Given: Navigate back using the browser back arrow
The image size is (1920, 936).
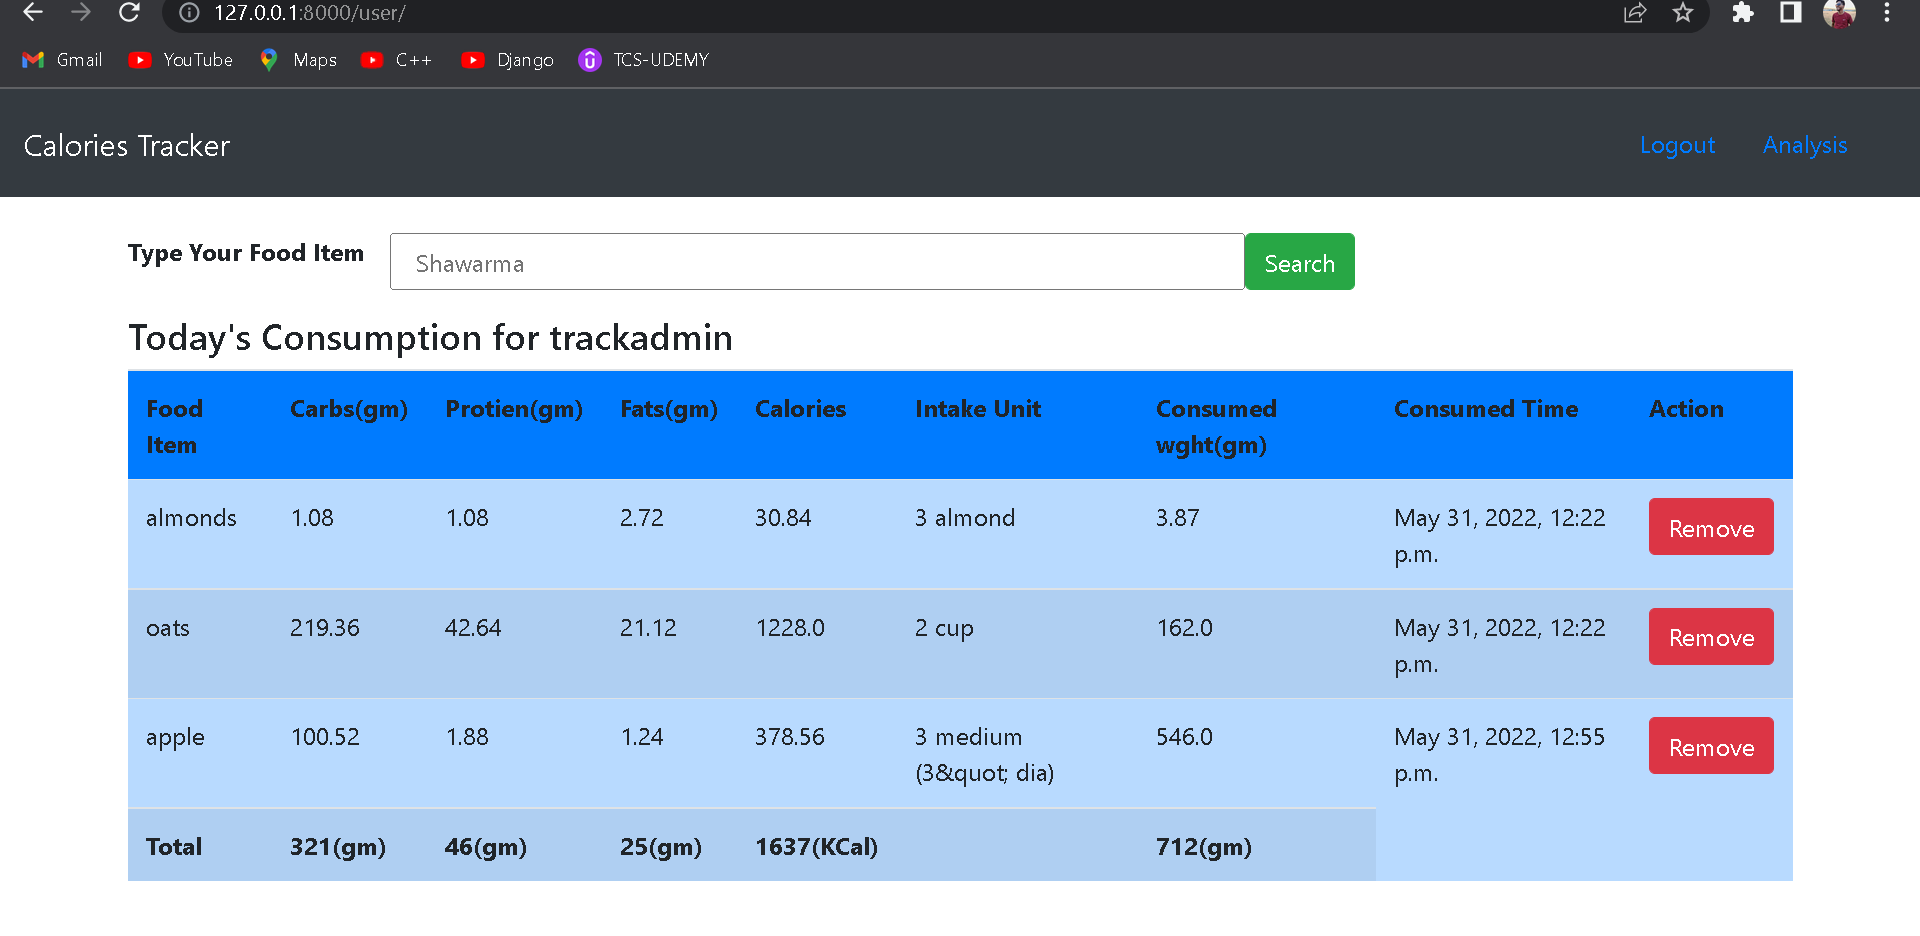Looking at the screenshot, I should pos(32,14).
